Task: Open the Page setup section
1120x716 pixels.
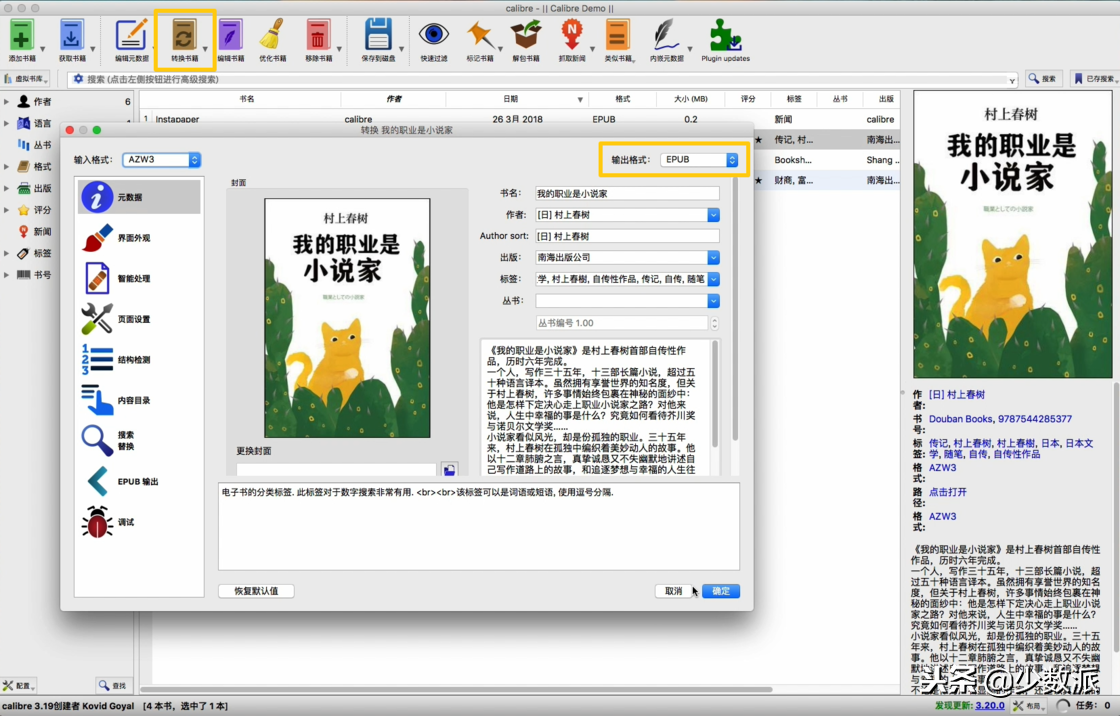Action: click(139, 319)
